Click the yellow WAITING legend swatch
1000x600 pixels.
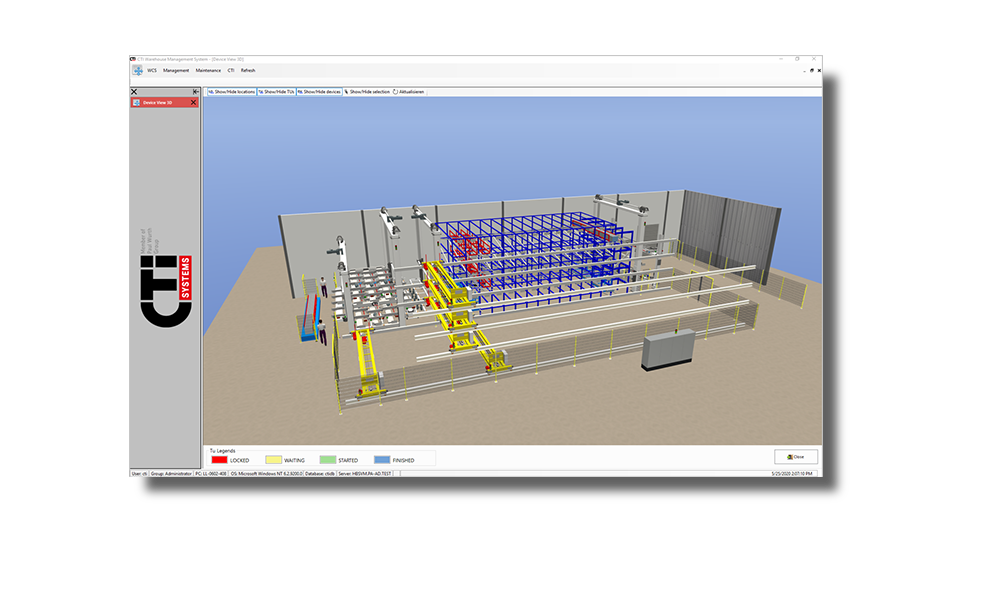(274, 460)
